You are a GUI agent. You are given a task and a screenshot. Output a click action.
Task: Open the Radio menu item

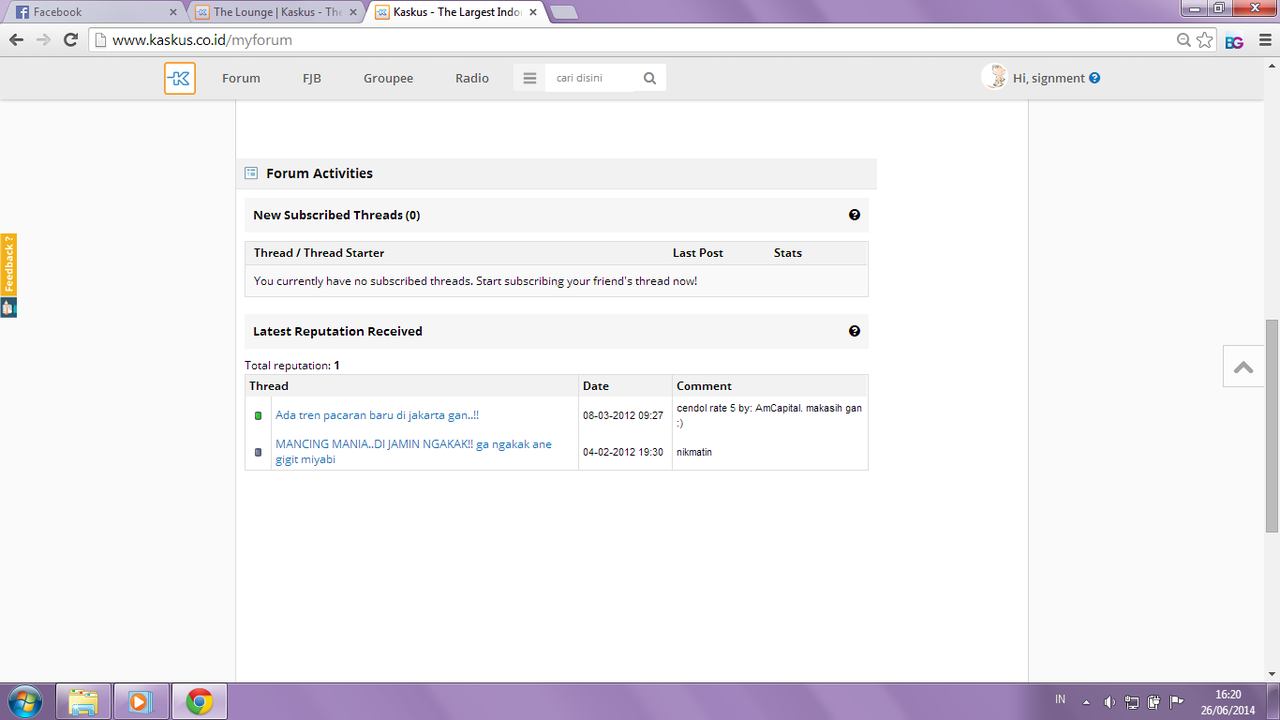point(472,78)
